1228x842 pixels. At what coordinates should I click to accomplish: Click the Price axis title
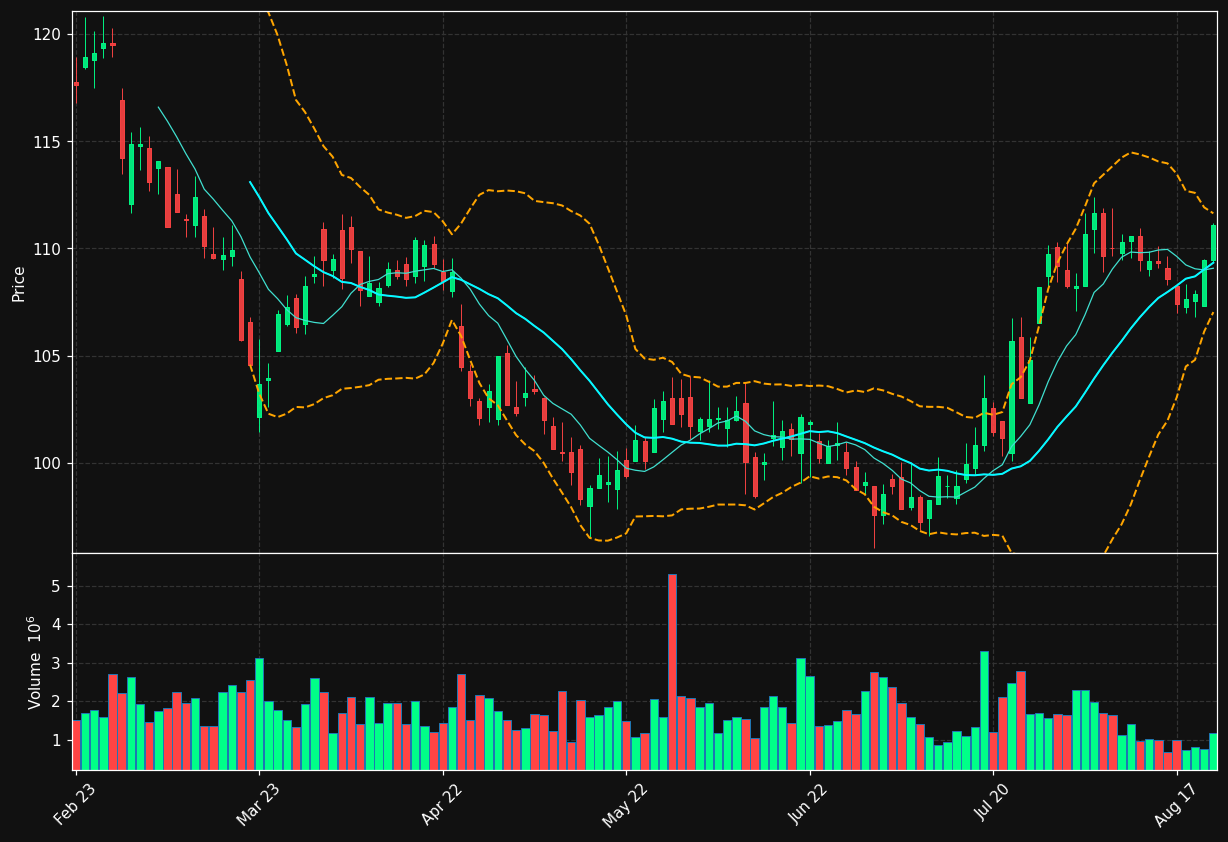[x=19, y=283]
